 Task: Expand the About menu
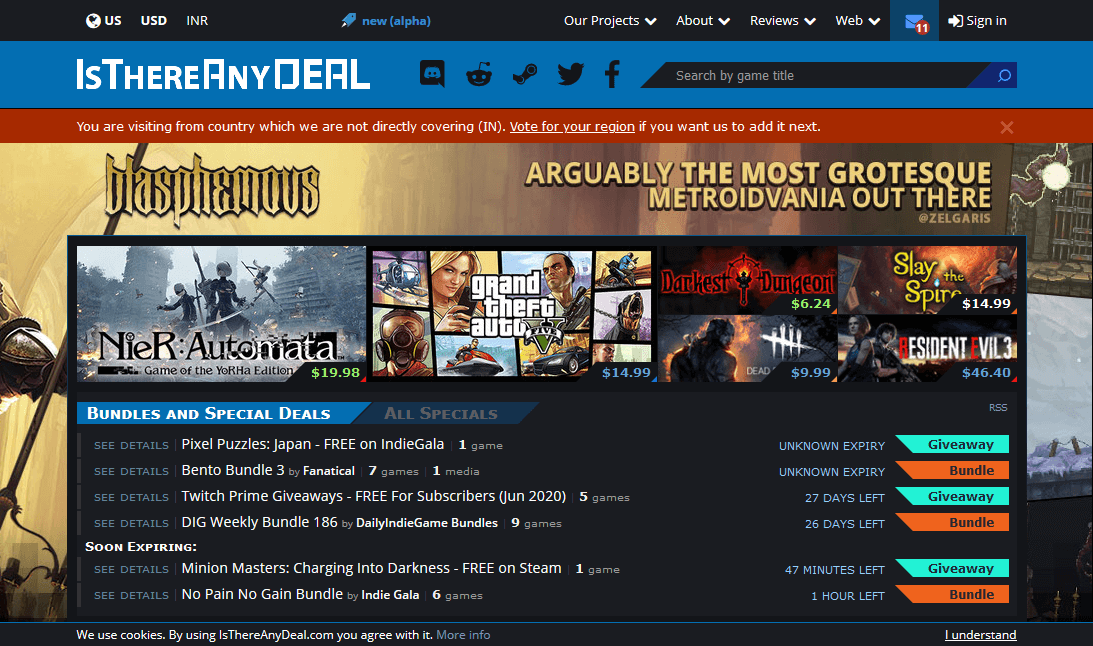[x=703, y=21]
